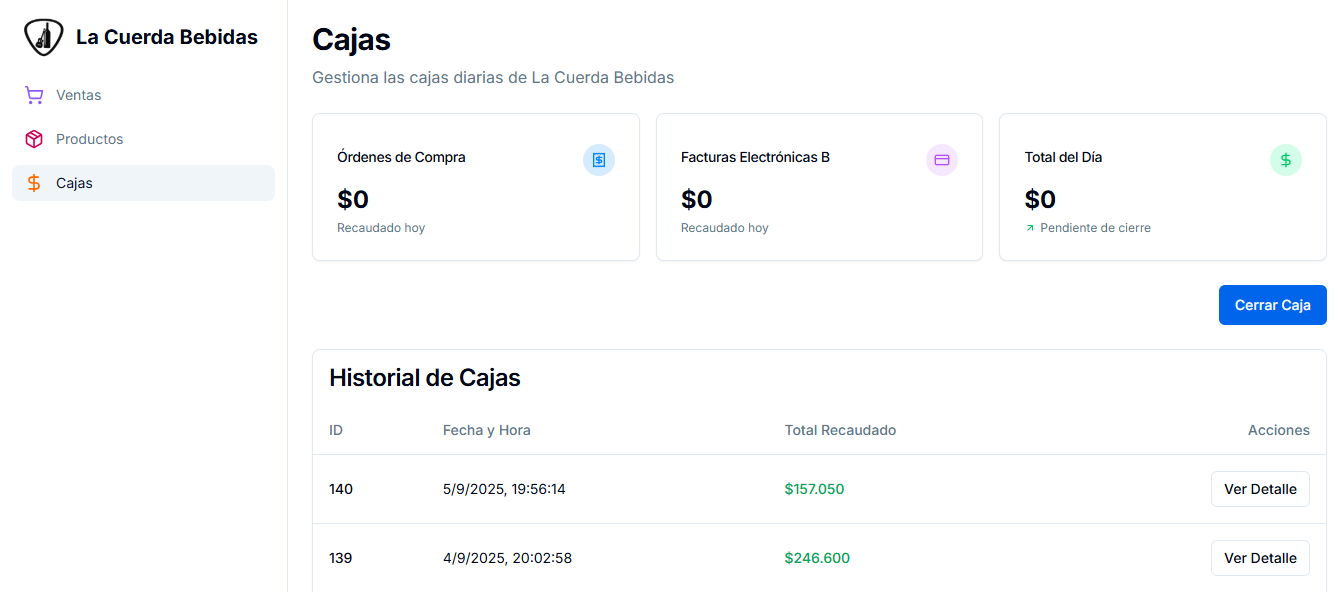The height and width of the screenshot is (592, 1339).
Task: Click the blue dollar icon on Órdenes de Compra
Action: (x=598, y=160)
